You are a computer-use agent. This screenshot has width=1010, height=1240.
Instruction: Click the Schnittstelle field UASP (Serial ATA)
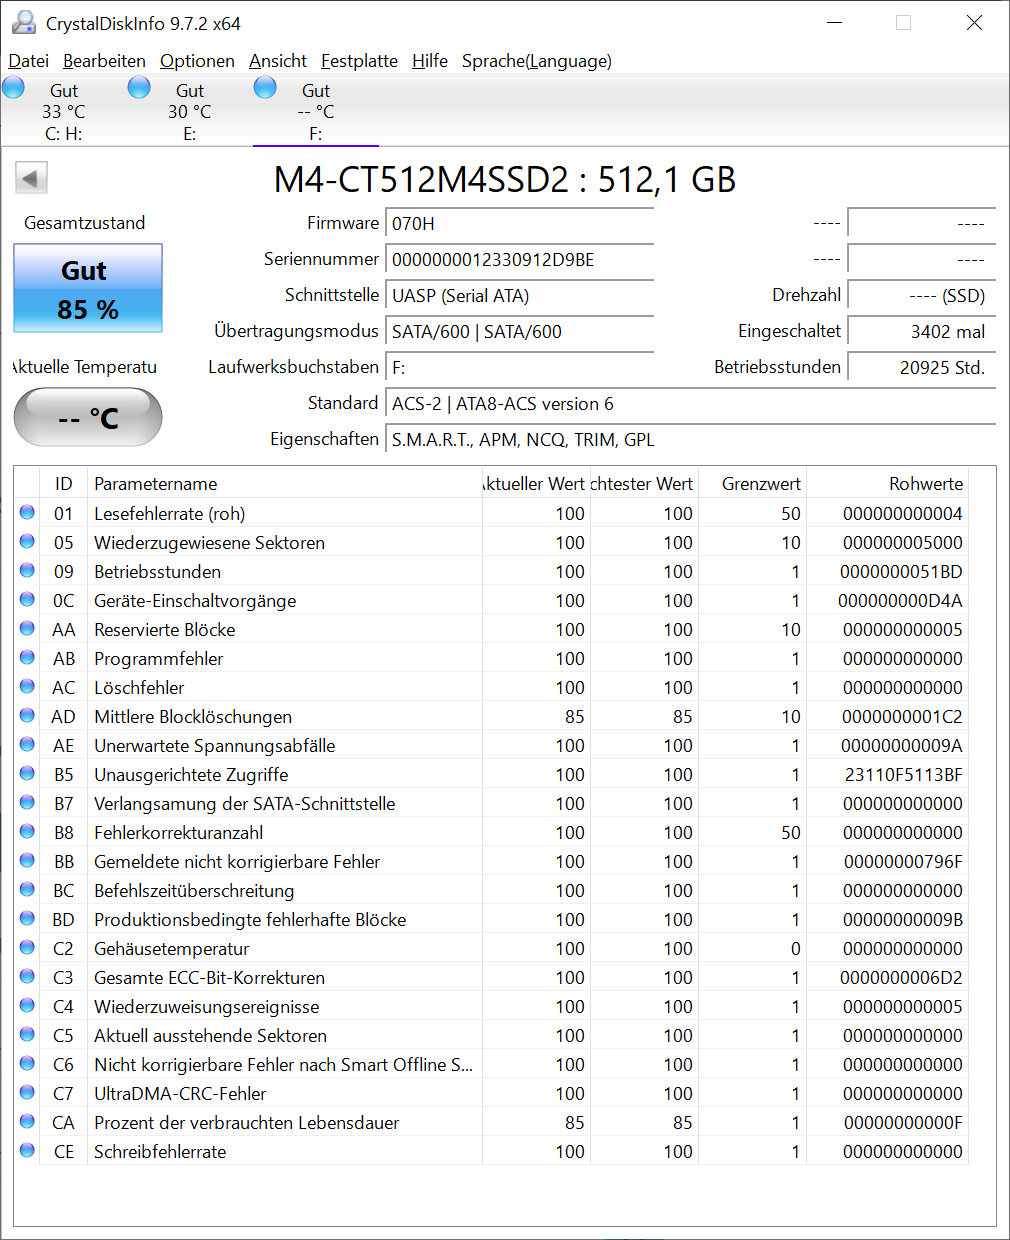pyautogui.click(x=519, y=295)
